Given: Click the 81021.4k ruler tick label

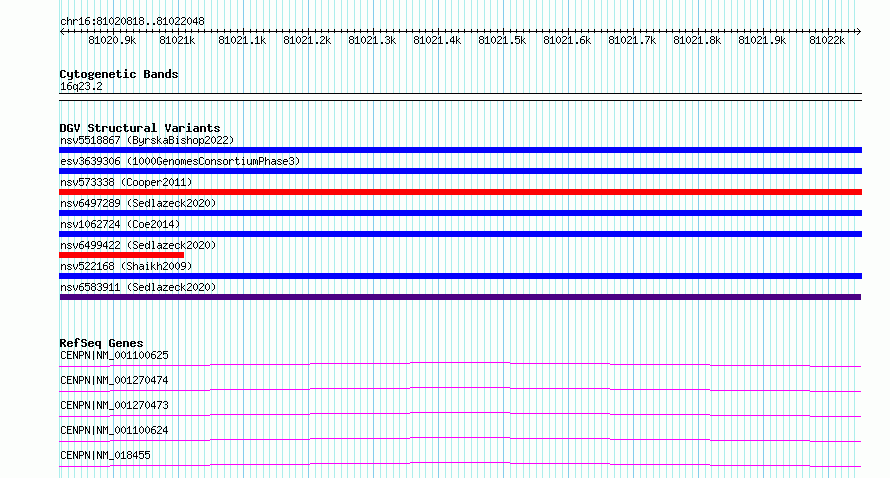Looking at the screenshot, I should click(x=437, y=40).
